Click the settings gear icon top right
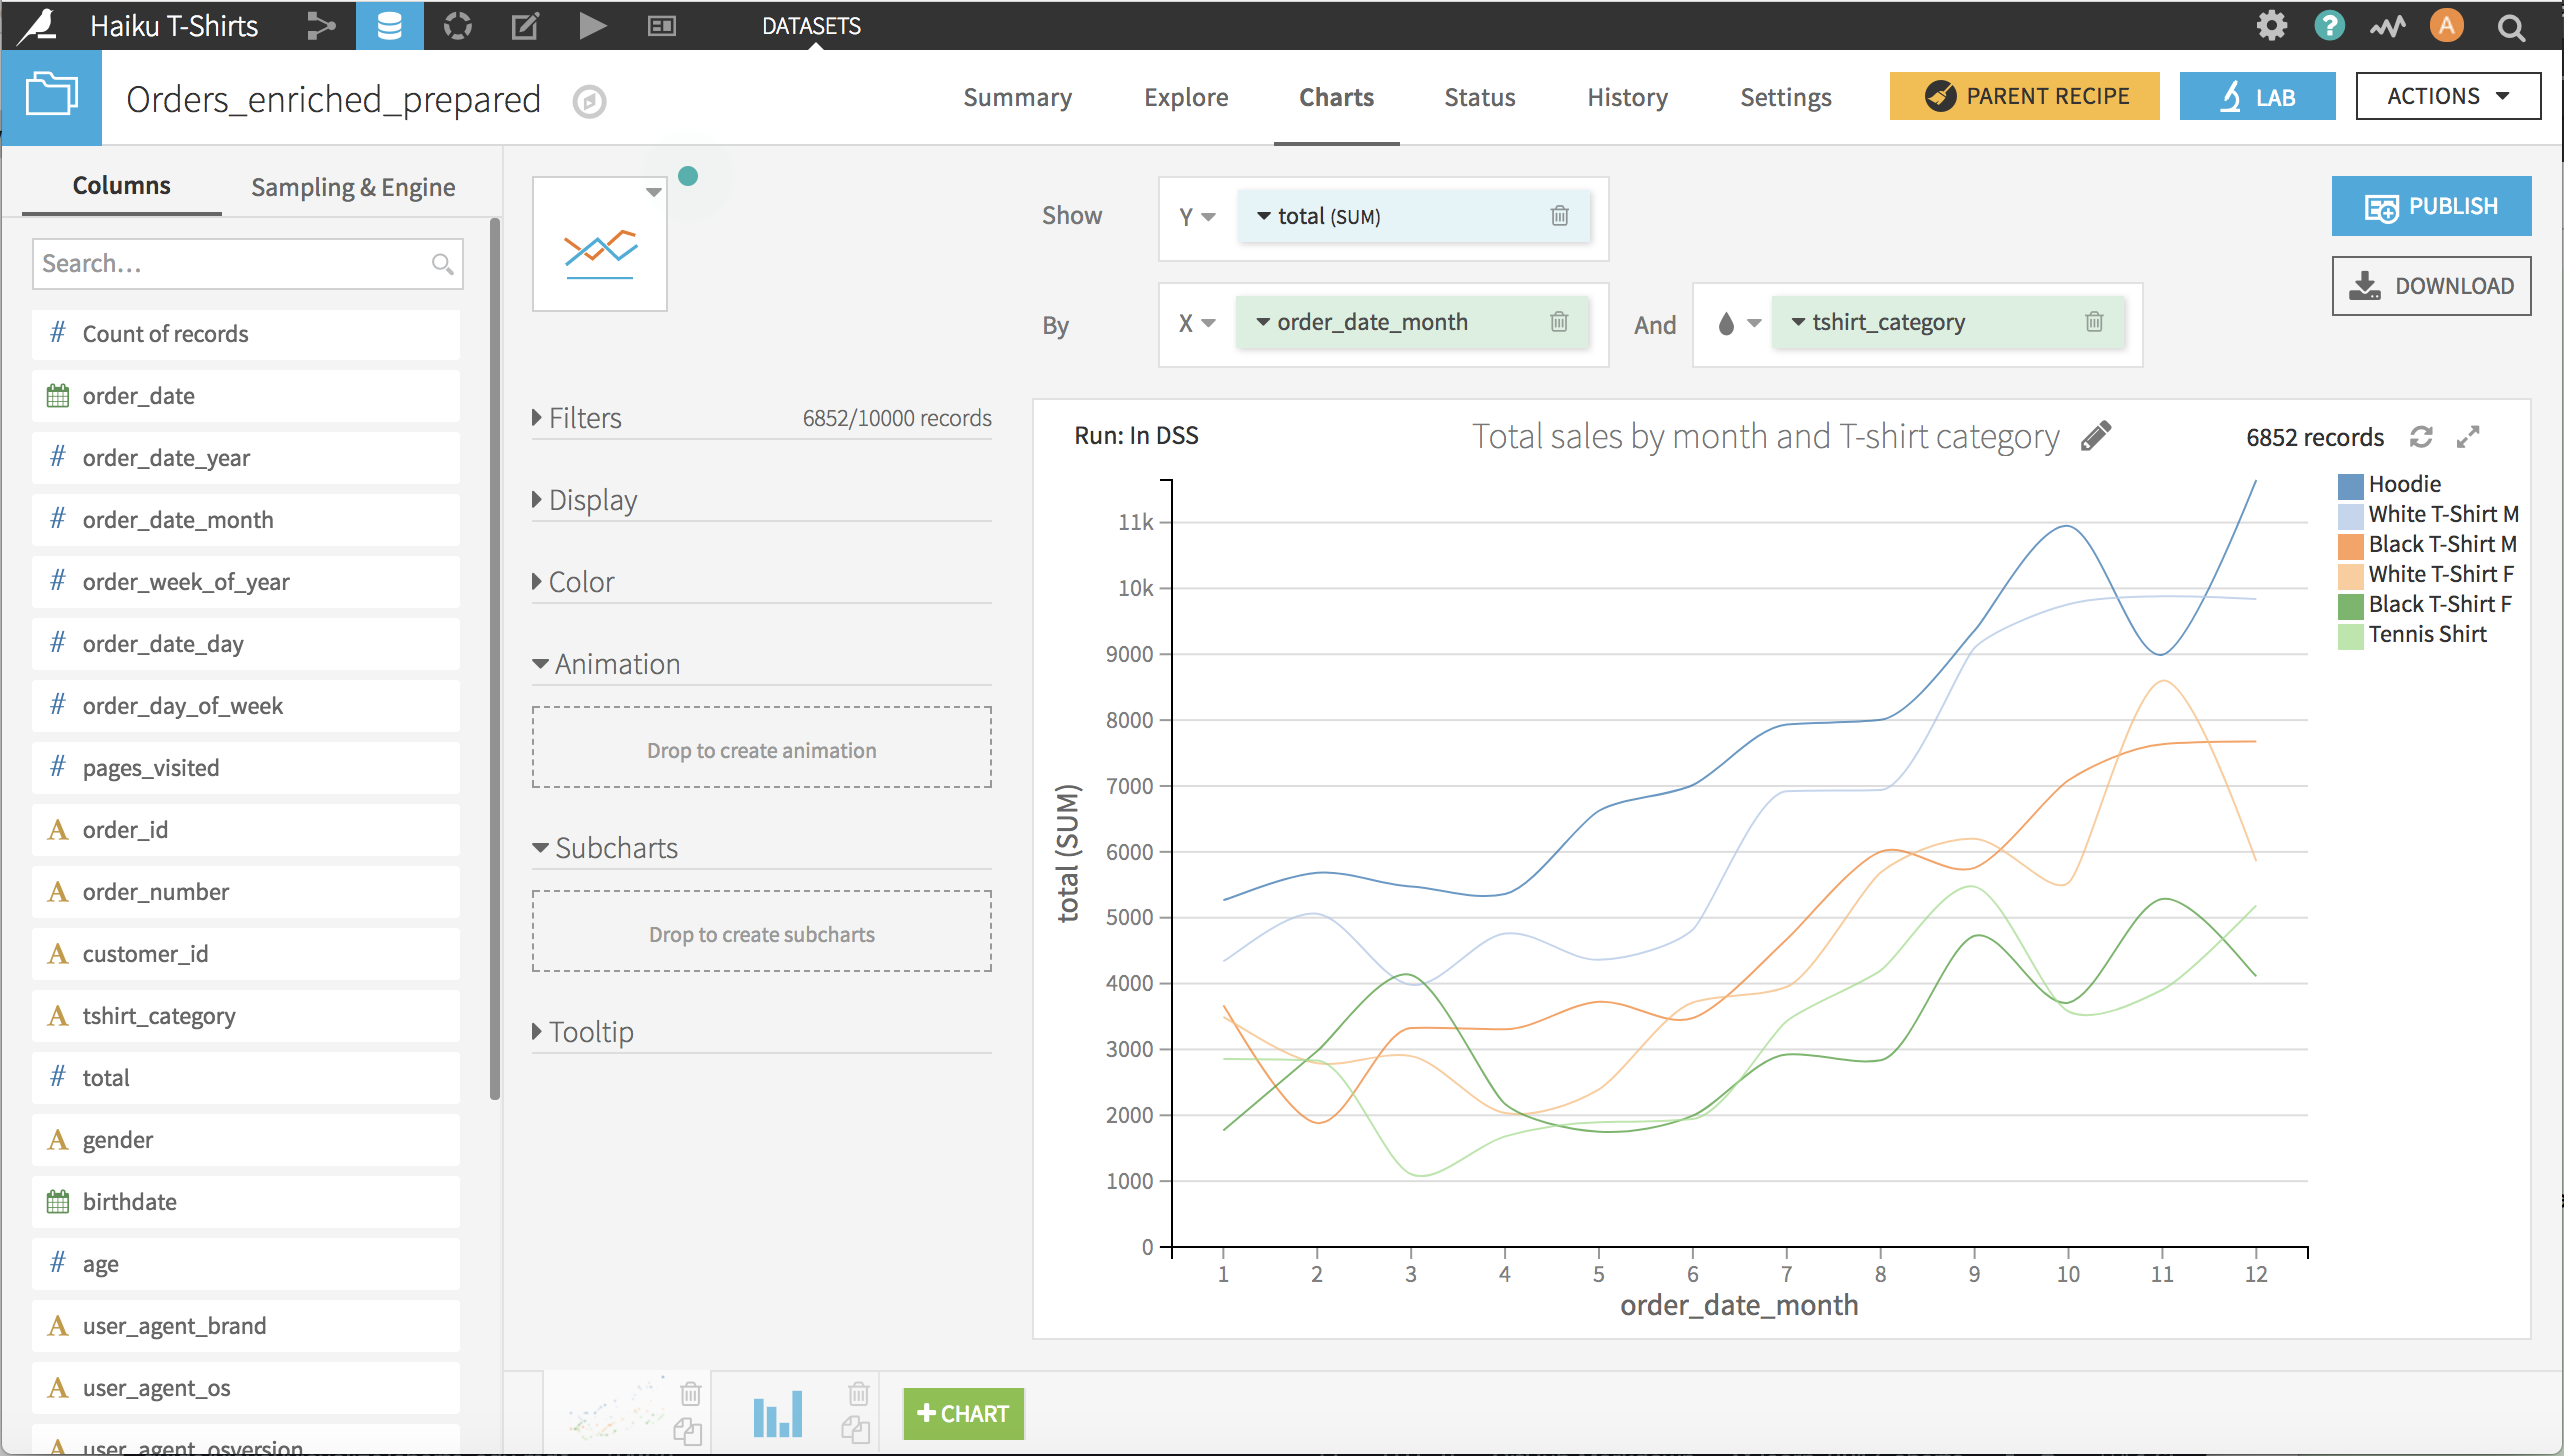Screen dimensions: 2564x1456 (2273, 25)
